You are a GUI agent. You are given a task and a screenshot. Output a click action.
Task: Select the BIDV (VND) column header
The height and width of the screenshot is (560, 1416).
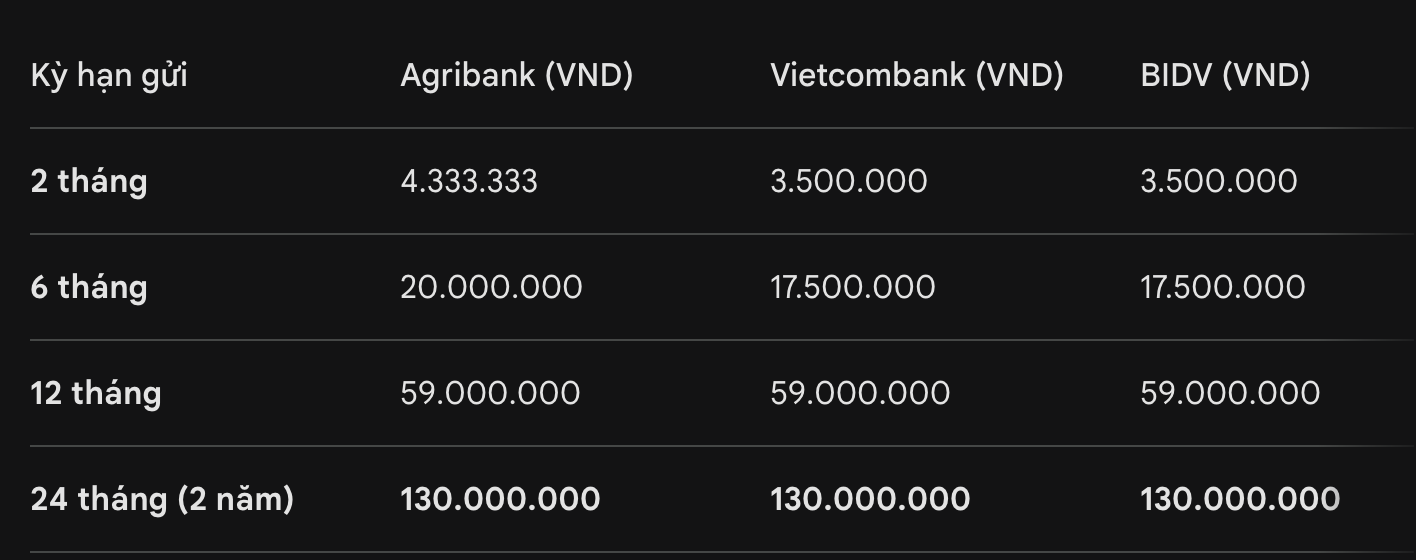(1224, 75)
